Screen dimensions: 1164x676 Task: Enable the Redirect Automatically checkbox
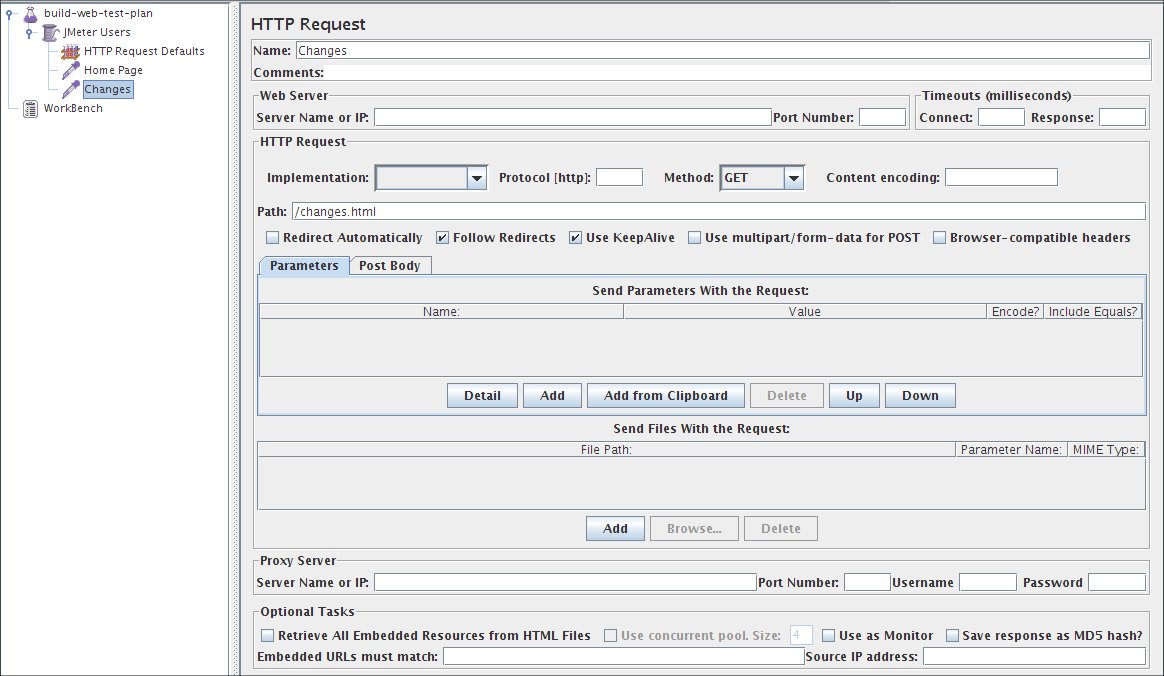click(272, 238)
